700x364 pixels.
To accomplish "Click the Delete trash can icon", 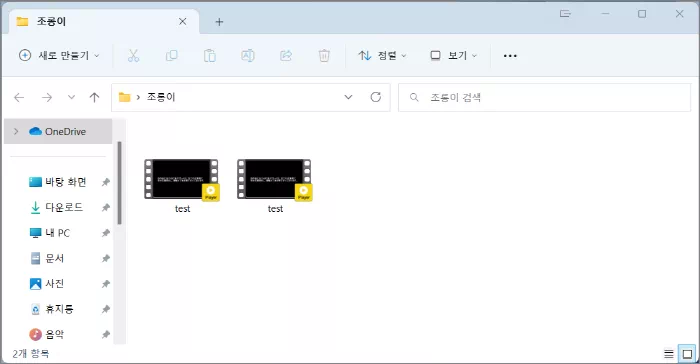I will (324, 56).
